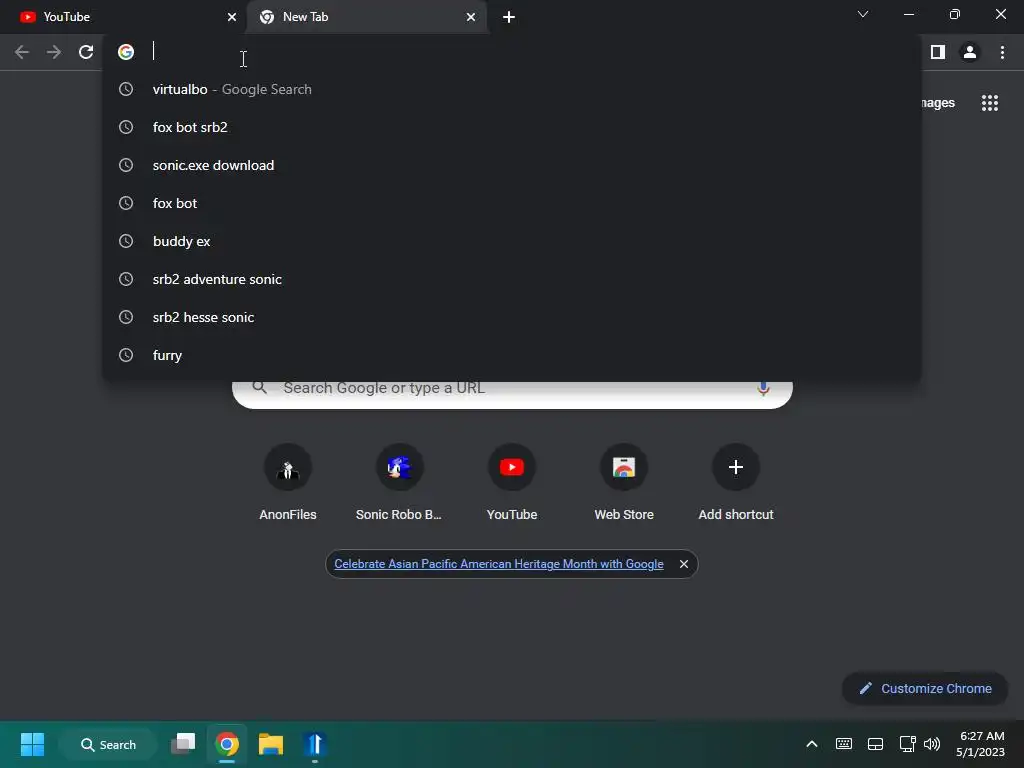Open Asian Pacific American Heritage Month link
The height and width of the screenshot is (768, 1024).
(499, 564)
